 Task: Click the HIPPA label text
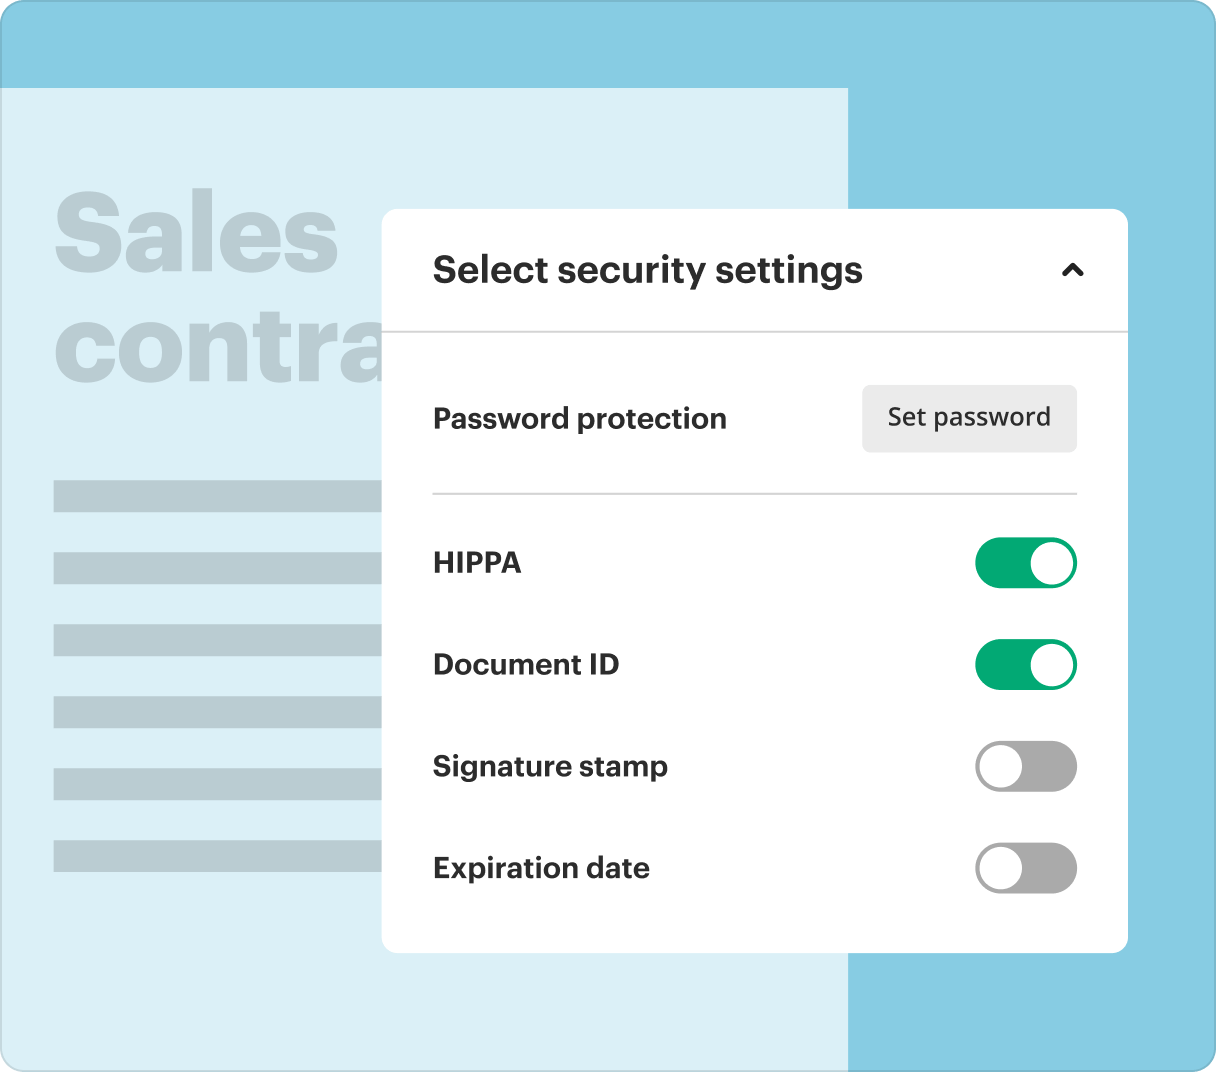pos(477,563)
